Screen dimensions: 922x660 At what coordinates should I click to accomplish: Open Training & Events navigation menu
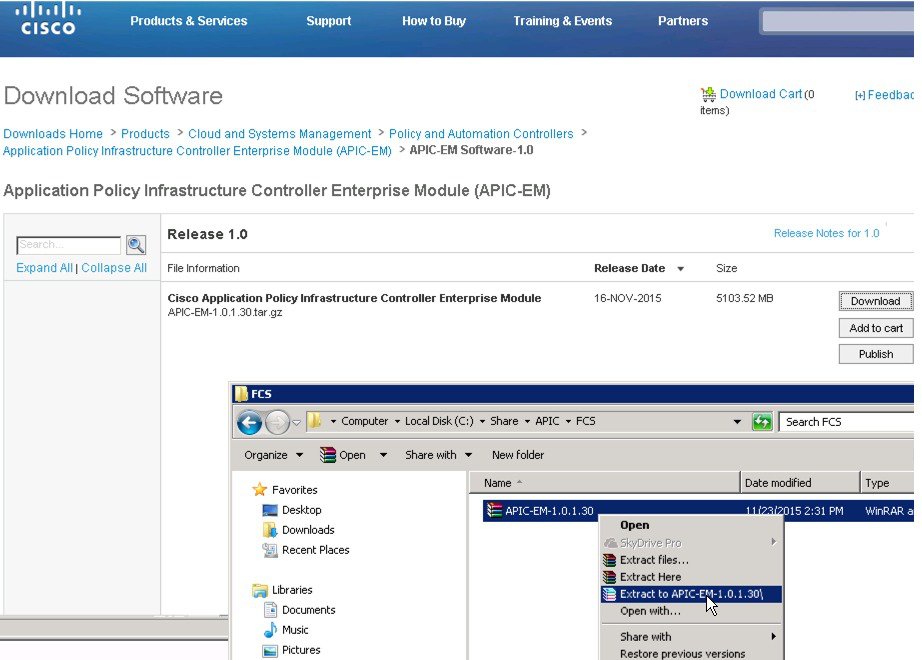click(563, 21)
